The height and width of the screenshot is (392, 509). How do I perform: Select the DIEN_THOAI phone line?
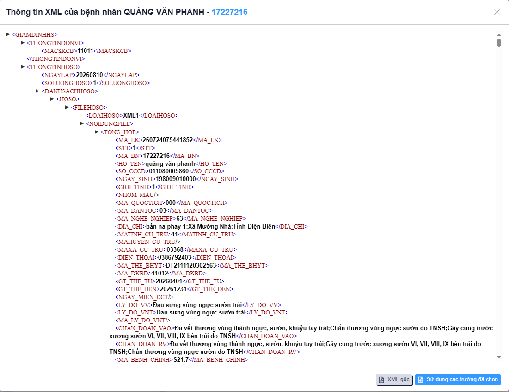(176, 257)
